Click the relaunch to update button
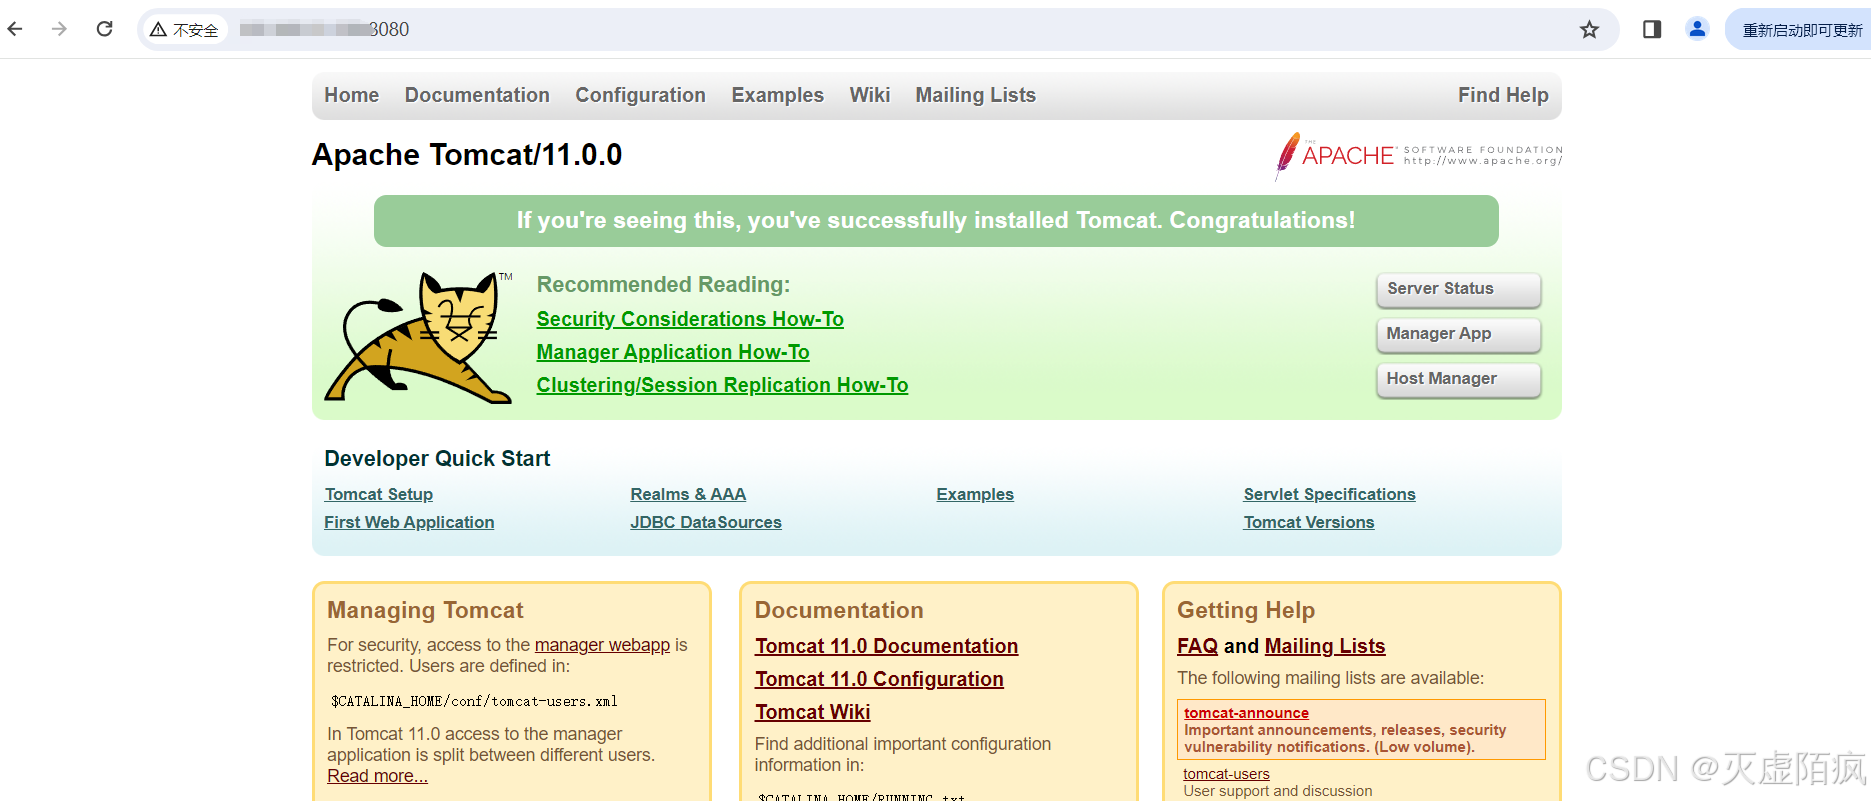1871x801 pixels. click(1800, 30)
